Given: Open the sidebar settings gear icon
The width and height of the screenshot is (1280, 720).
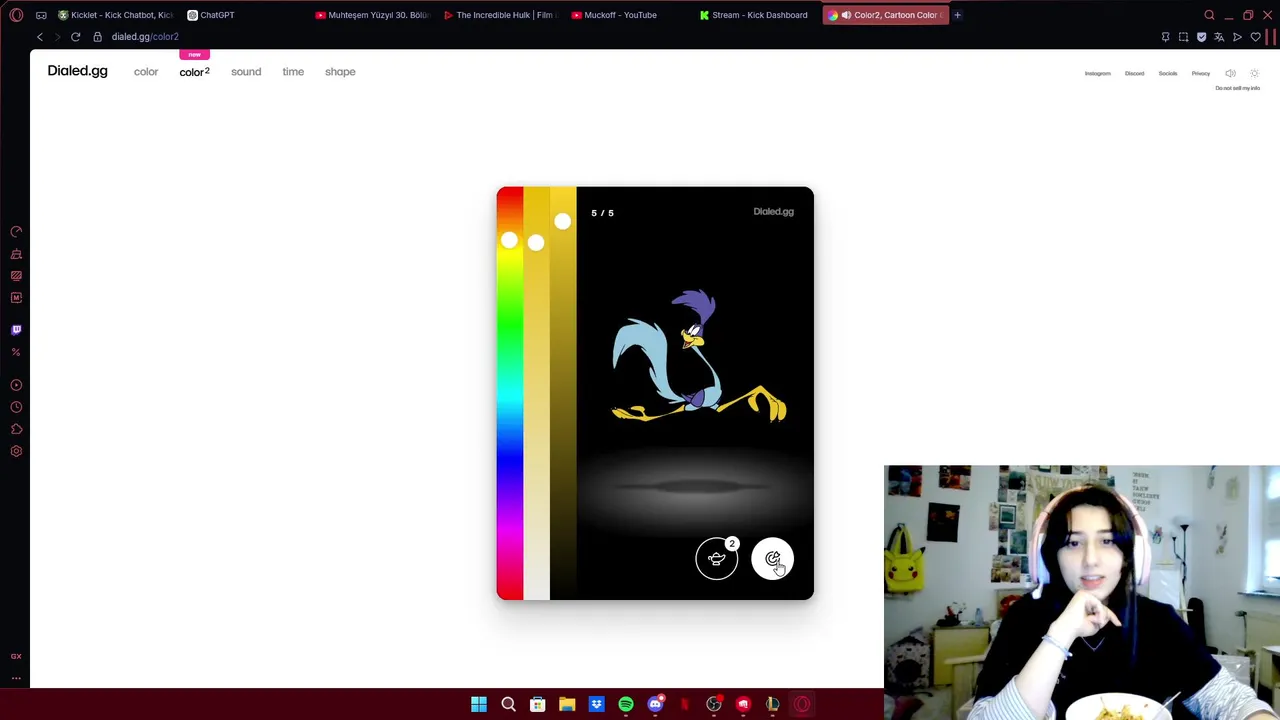Looking at the screenshot, I should click(x=16, y=451).
